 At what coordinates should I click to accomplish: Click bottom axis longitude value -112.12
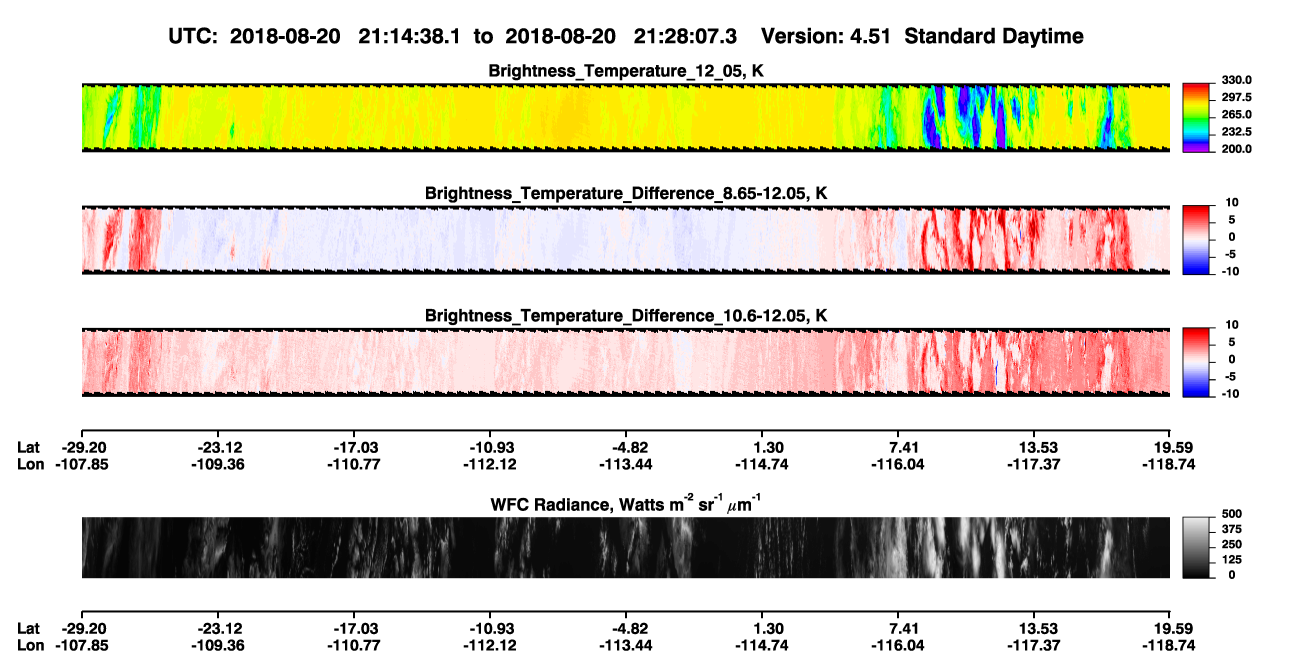(x=491, y=645)
